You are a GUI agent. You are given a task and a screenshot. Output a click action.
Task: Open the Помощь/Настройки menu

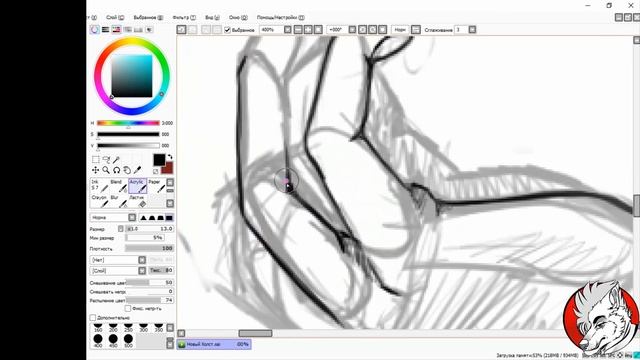click(x=280, y=18)
